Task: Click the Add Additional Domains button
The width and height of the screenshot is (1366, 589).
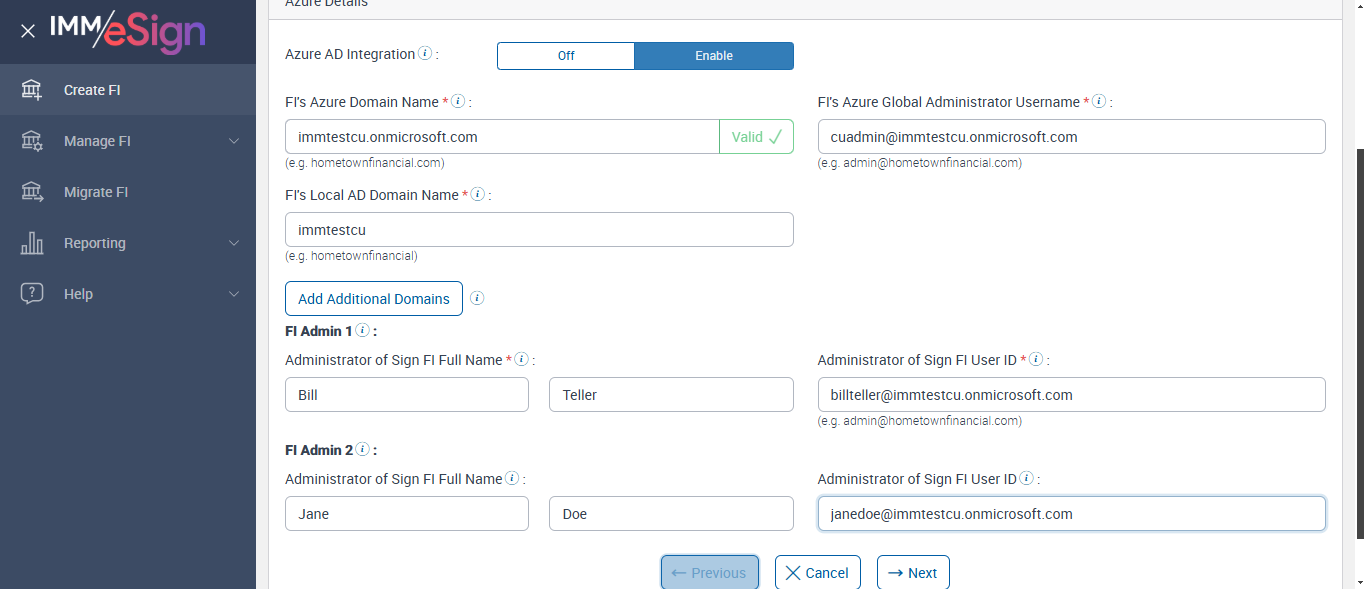Action: [x=374, y=299]
